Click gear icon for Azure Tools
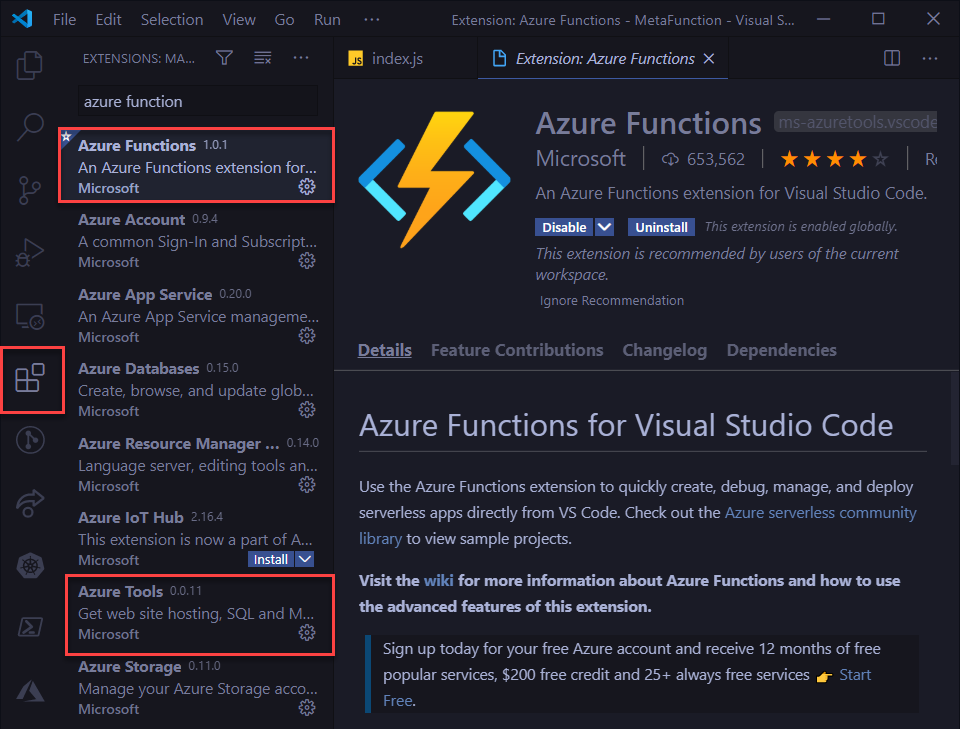This screenshot has width=960, height=729. (x=307, y=633)
